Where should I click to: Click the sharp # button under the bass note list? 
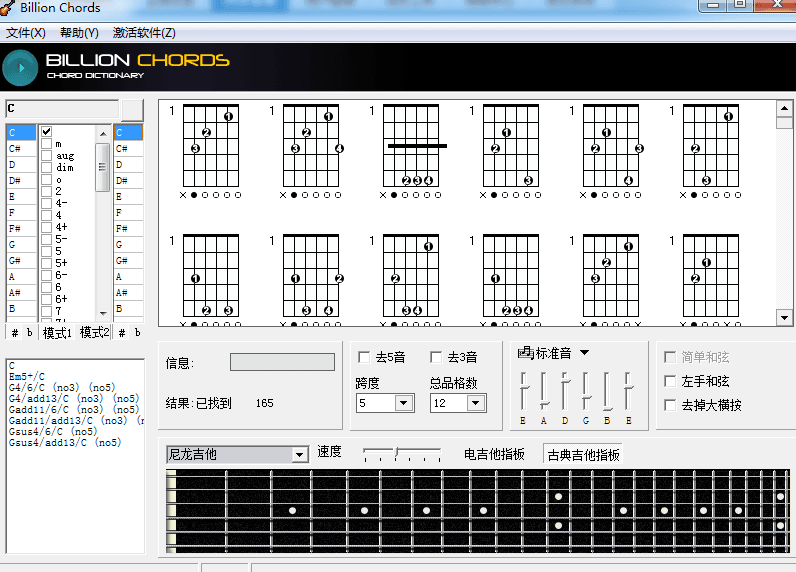(122, 333)
